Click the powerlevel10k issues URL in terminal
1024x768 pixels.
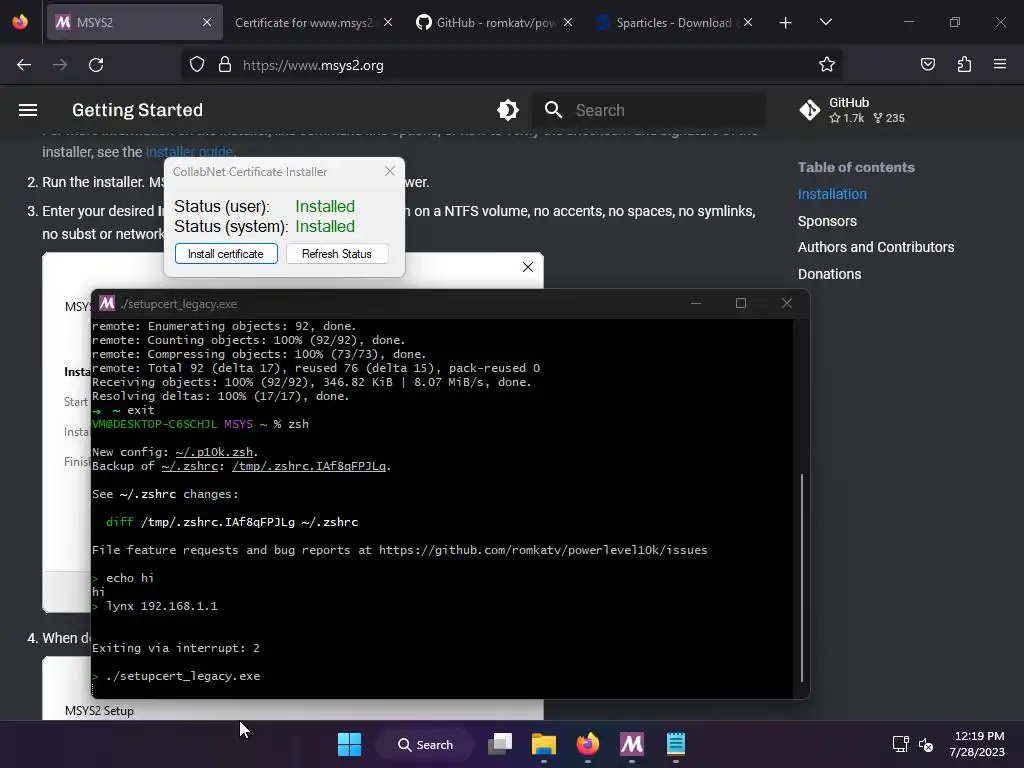[x=543, y=550]
